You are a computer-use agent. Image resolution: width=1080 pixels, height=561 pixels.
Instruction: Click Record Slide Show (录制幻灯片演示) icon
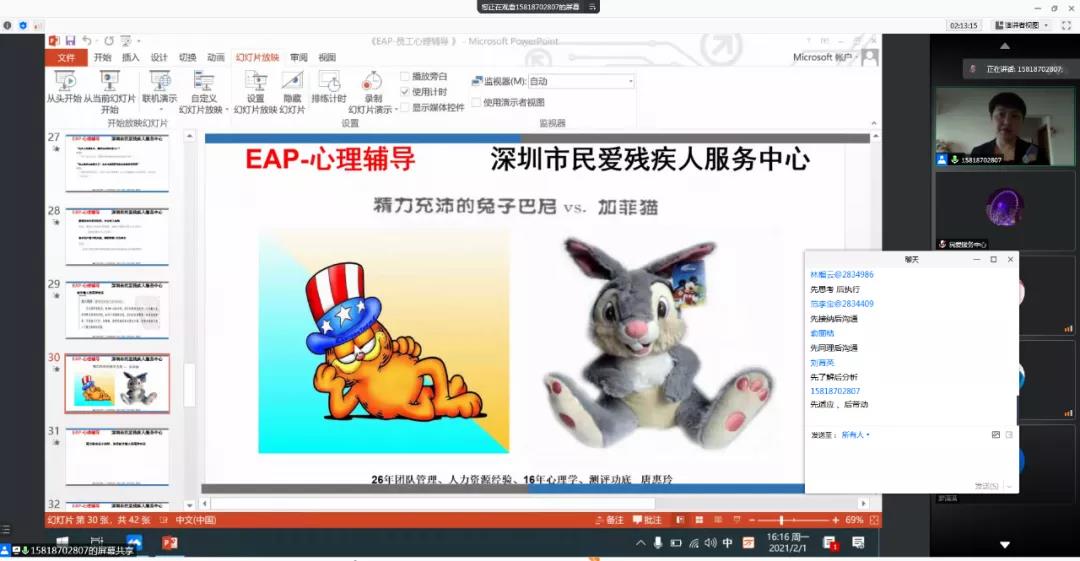(373, 81)
